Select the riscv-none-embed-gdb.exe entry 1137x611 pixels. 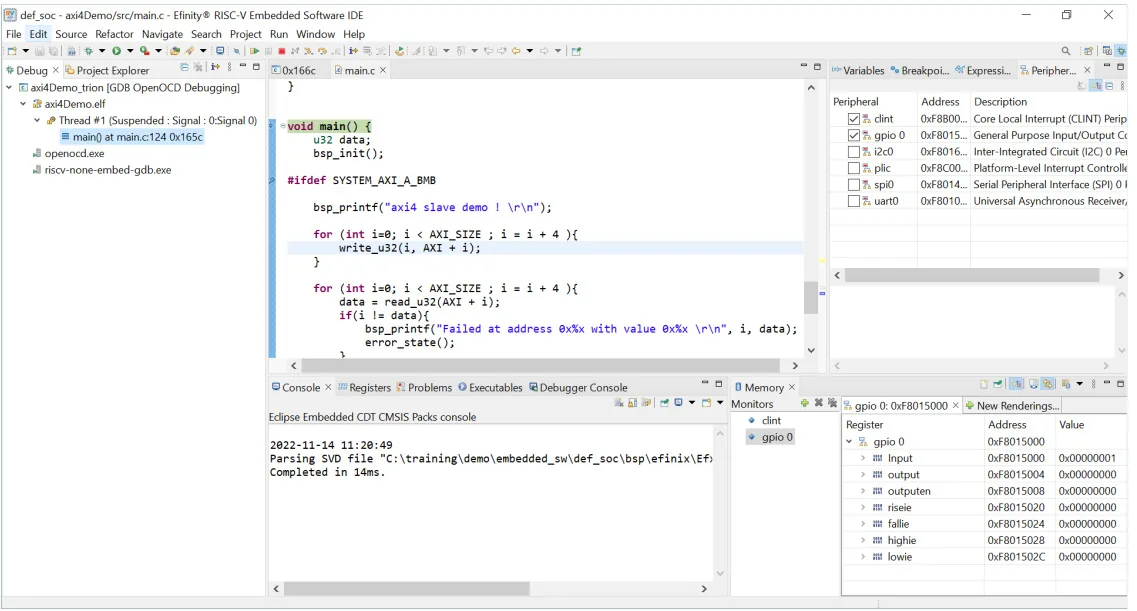click(102, 170)
